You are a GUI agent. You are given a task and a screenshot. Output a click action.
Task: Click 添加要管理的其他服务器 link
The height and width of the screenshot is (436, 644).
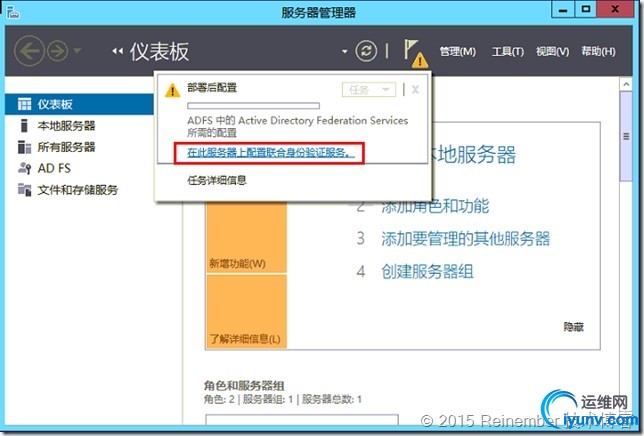pos(465,239)
